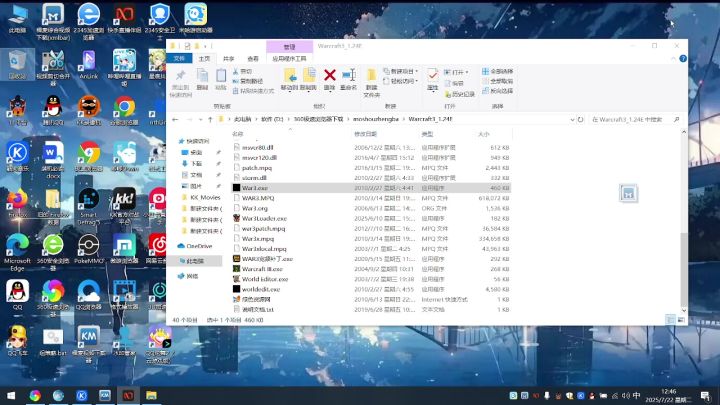Click the Back arrow in Explorer navigation

175,119
